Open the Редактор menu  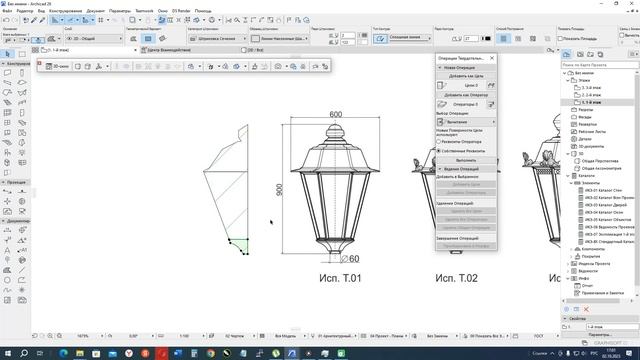[24, 11]
